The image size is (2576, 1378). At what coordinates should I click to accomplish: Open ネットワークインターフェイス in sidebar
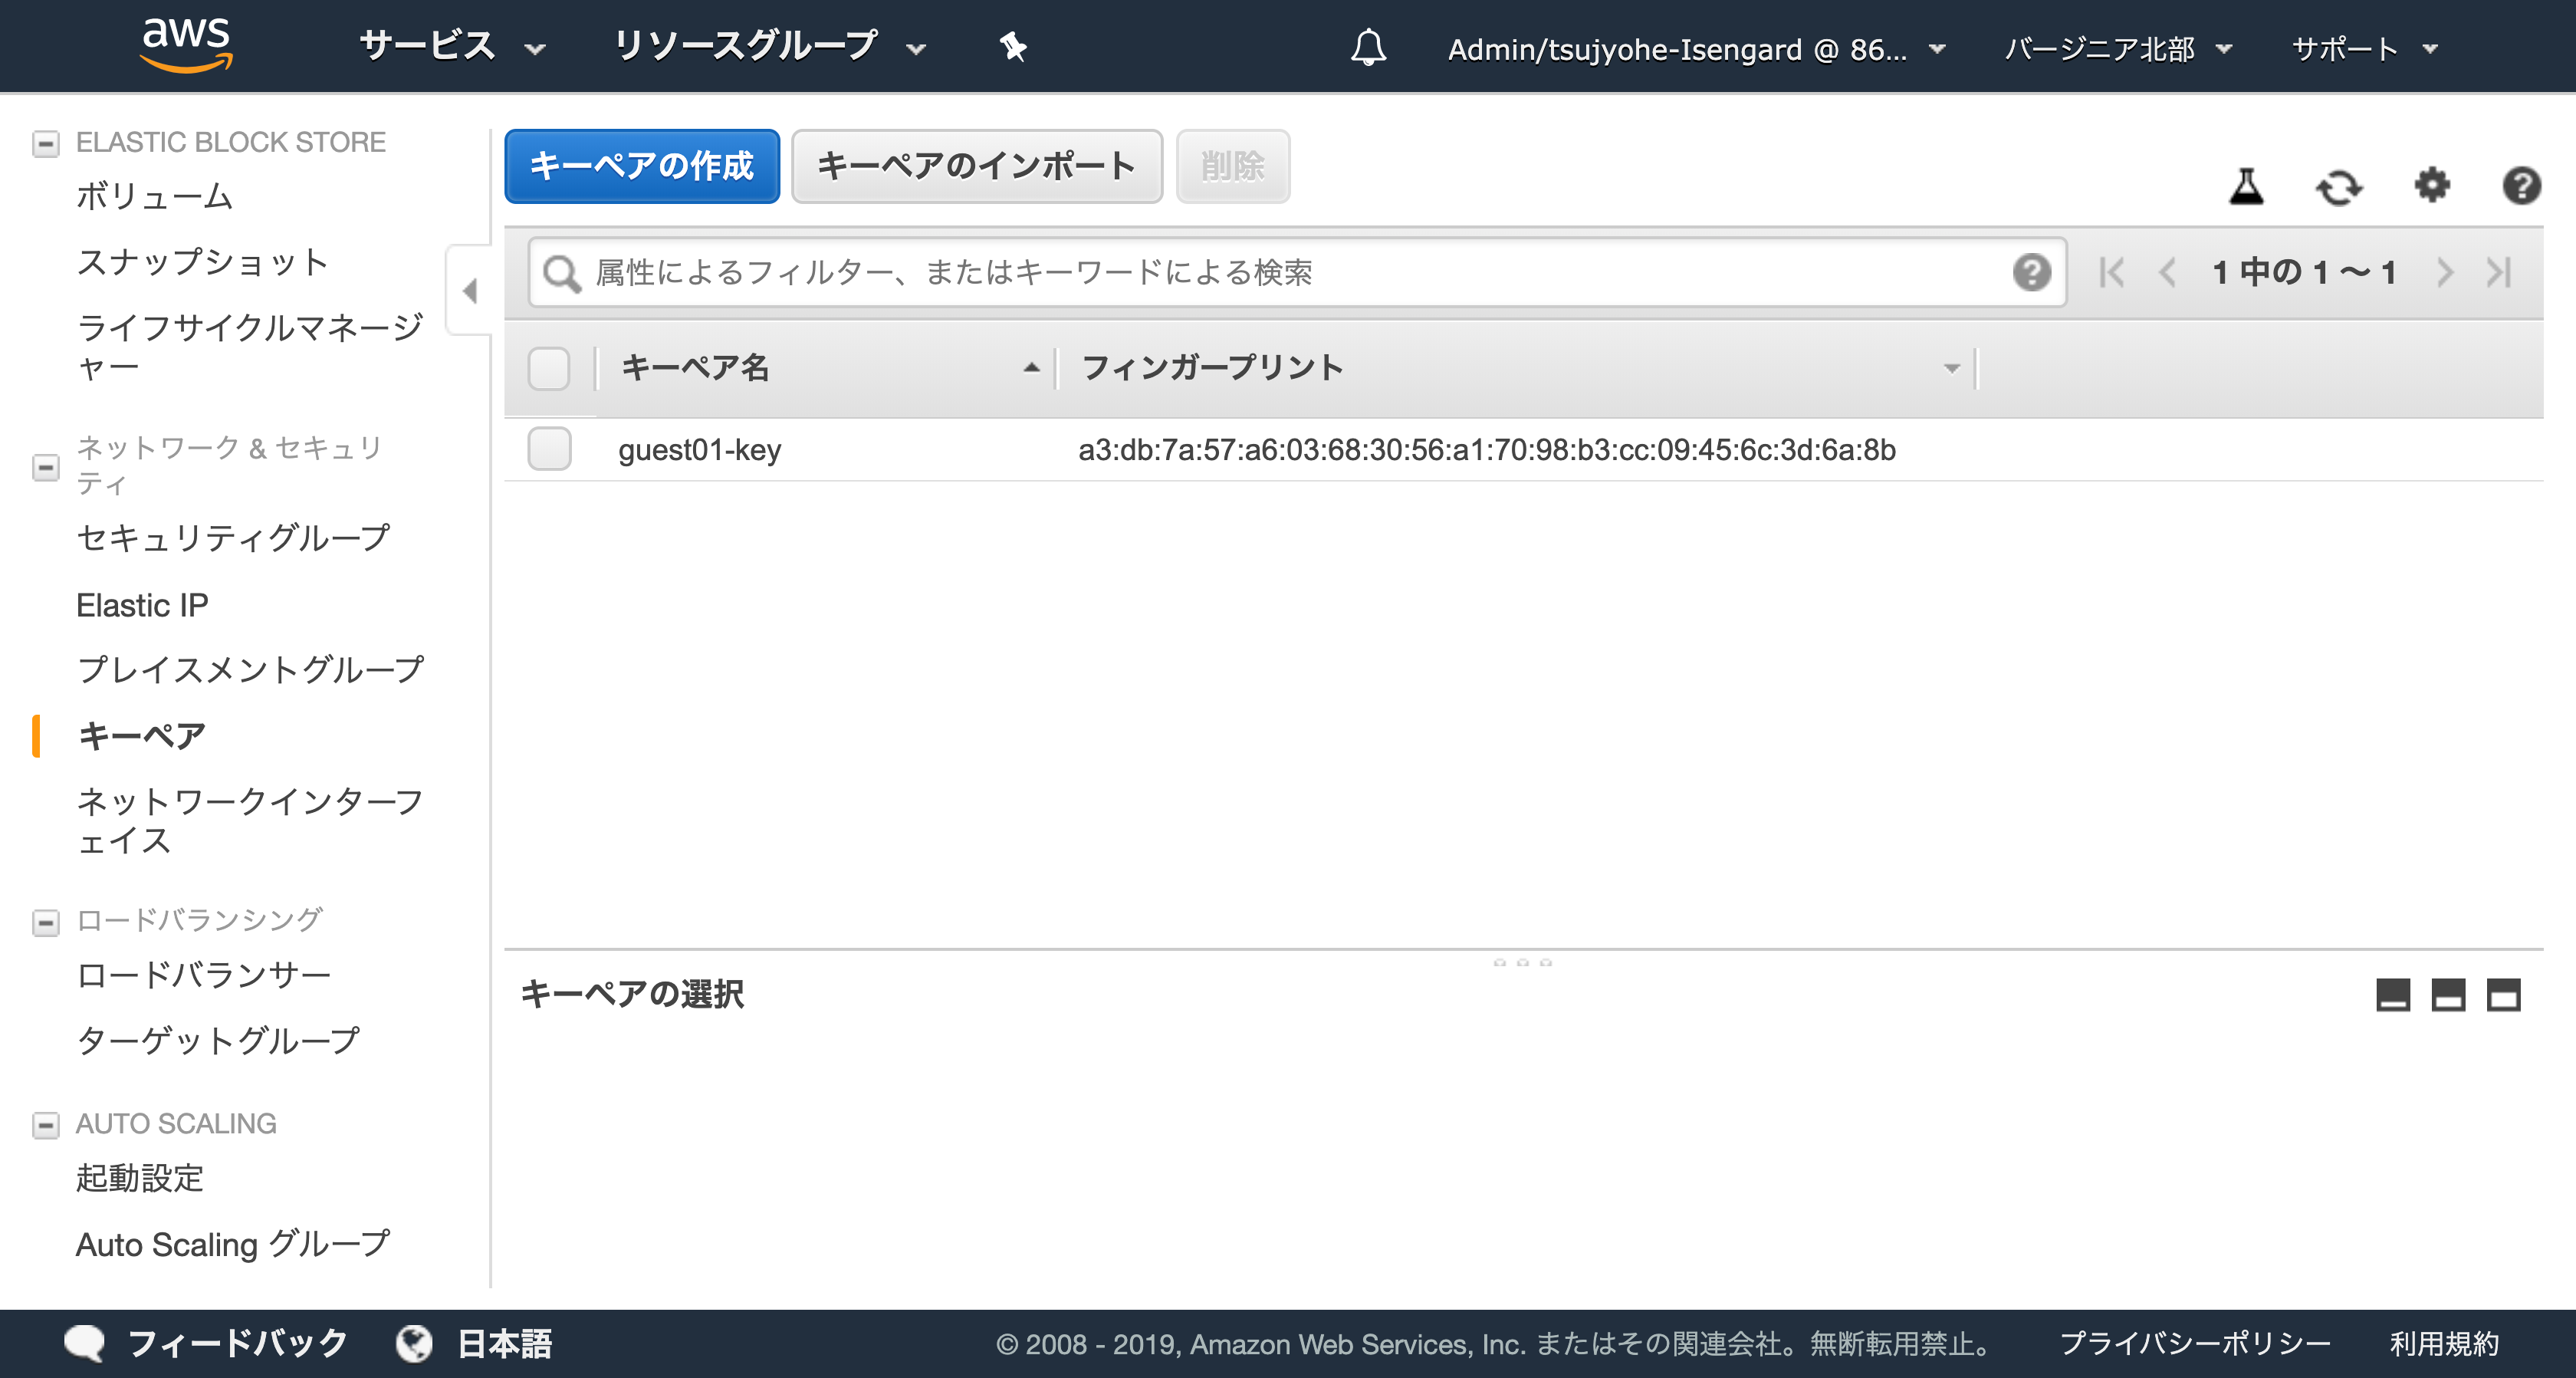(x=250, y=821)
